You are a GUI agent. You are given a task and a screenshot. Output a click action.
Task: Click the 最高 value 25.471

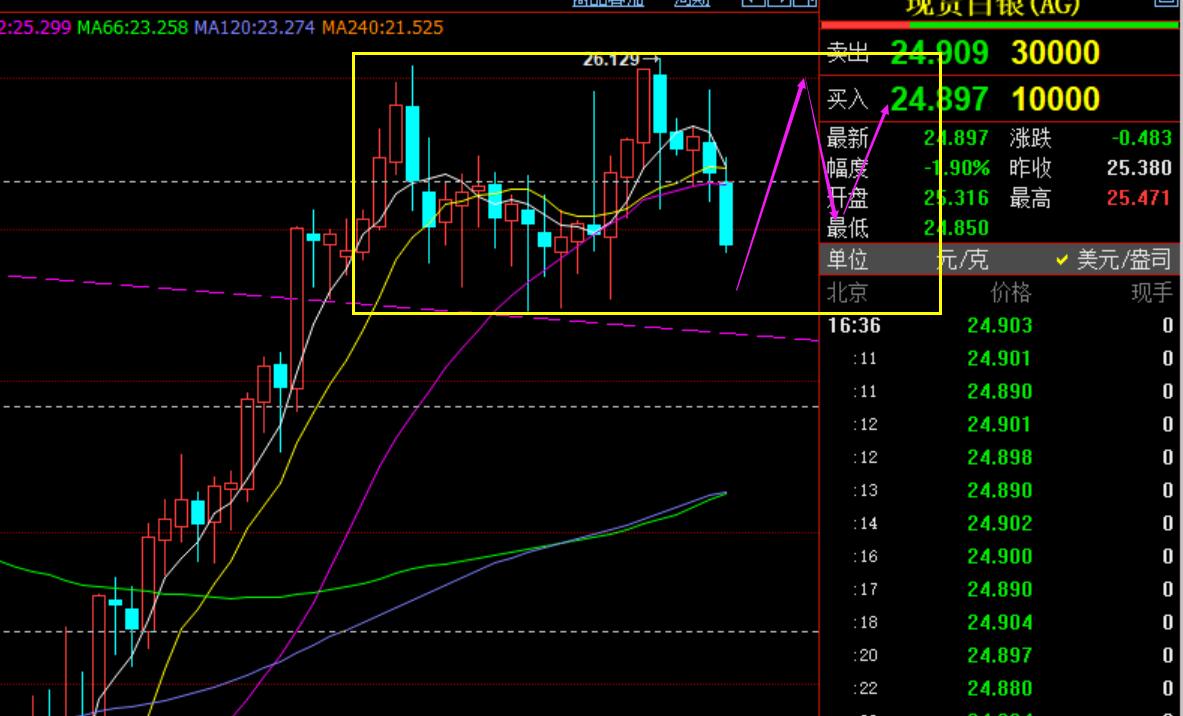coord(1139,199)
